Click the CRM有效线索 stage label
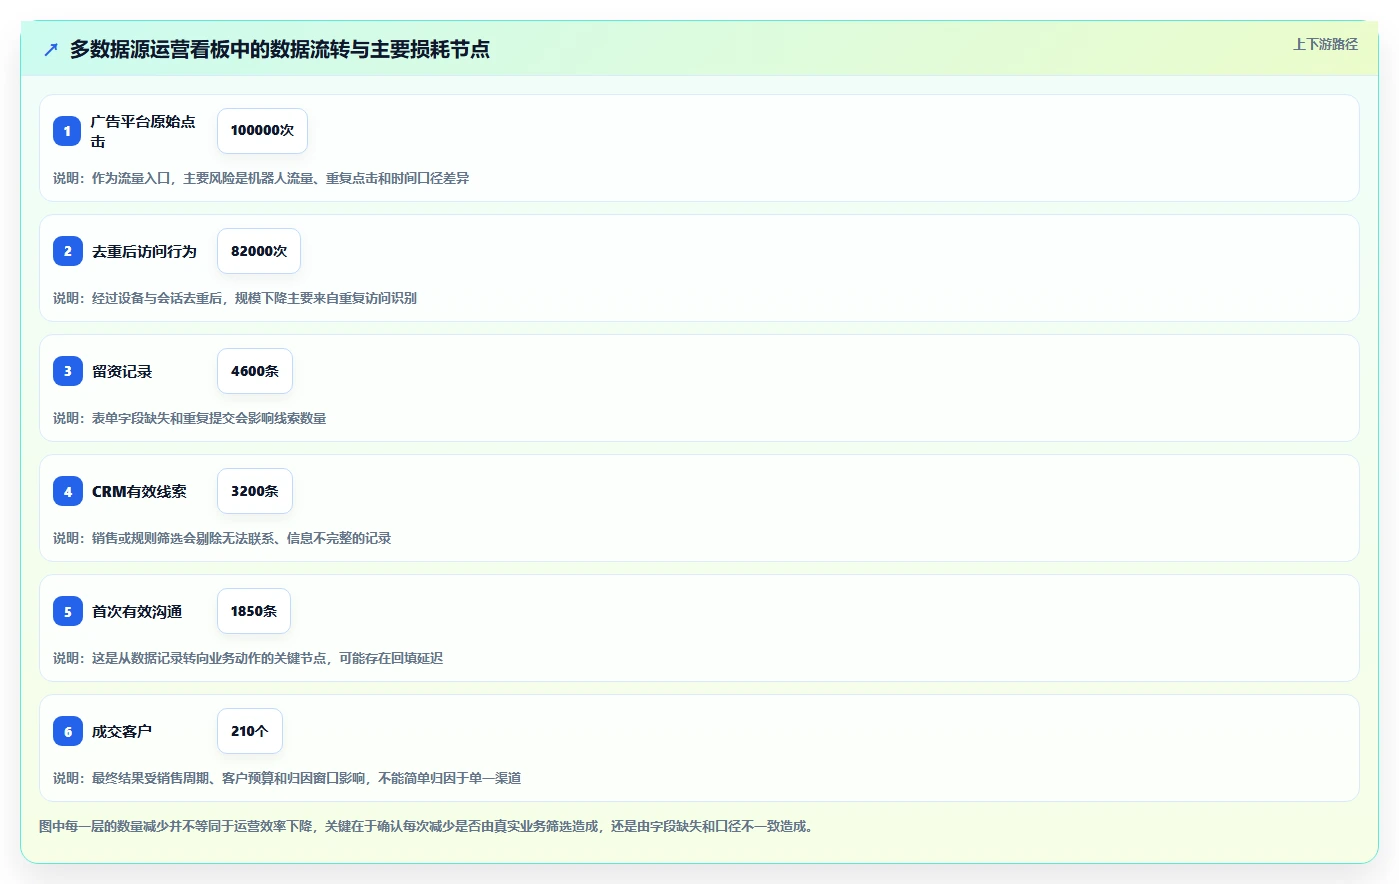Image resolution: width=1399 pixels, height=884 pixels. pyautogui.click(x=139, y=491)
